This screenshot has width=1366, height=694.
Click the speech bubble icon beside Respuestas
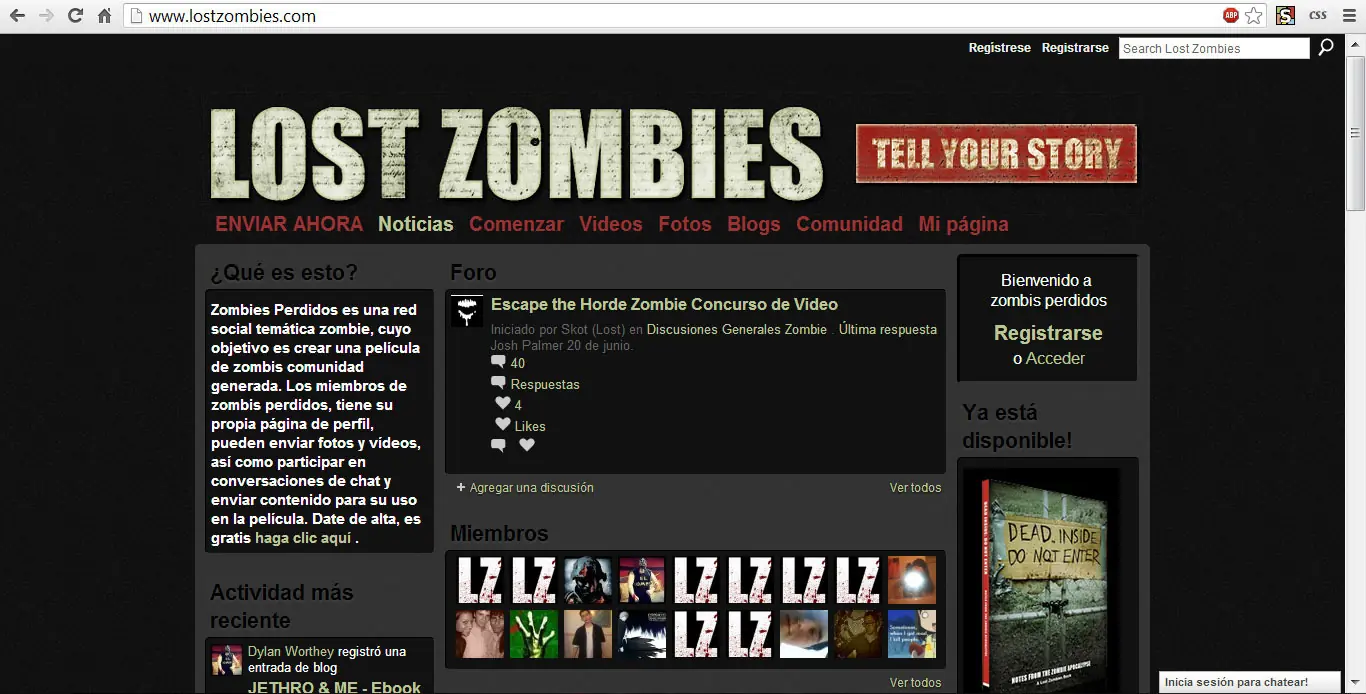pos(498,383)
